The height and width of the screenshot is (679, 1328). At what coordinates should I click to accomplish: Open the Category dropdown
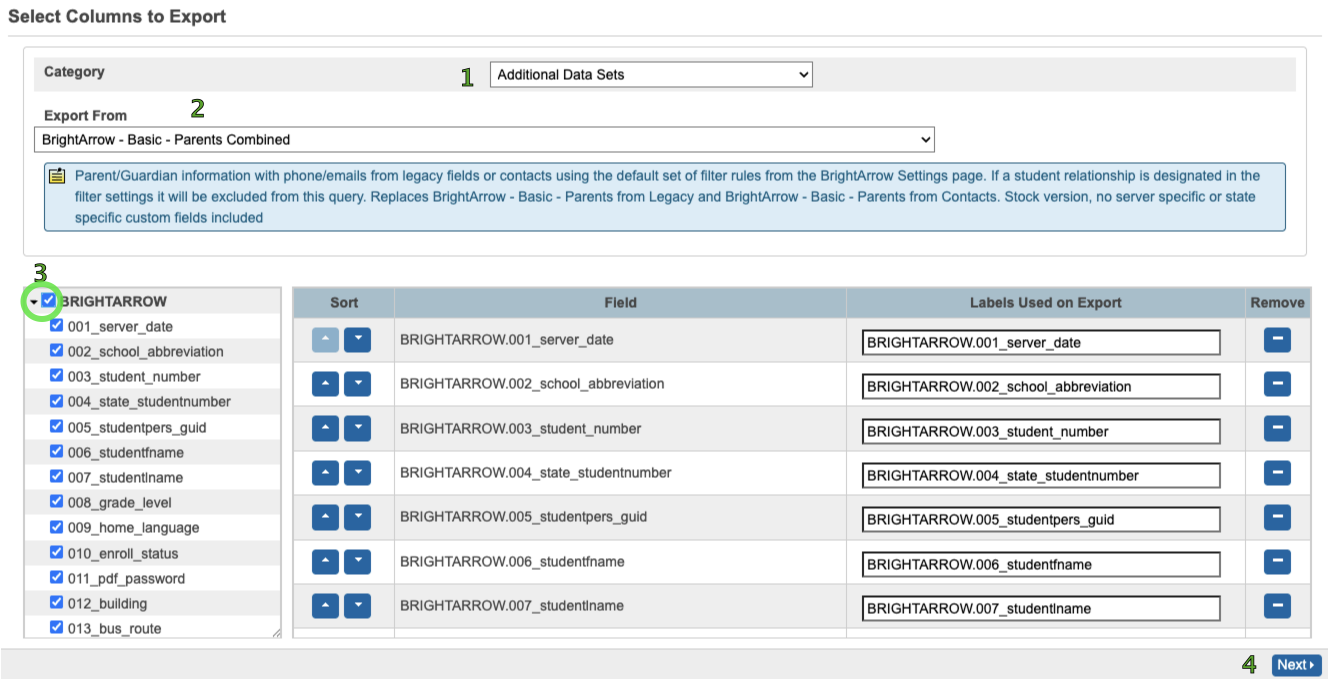(x=651, y=75)
